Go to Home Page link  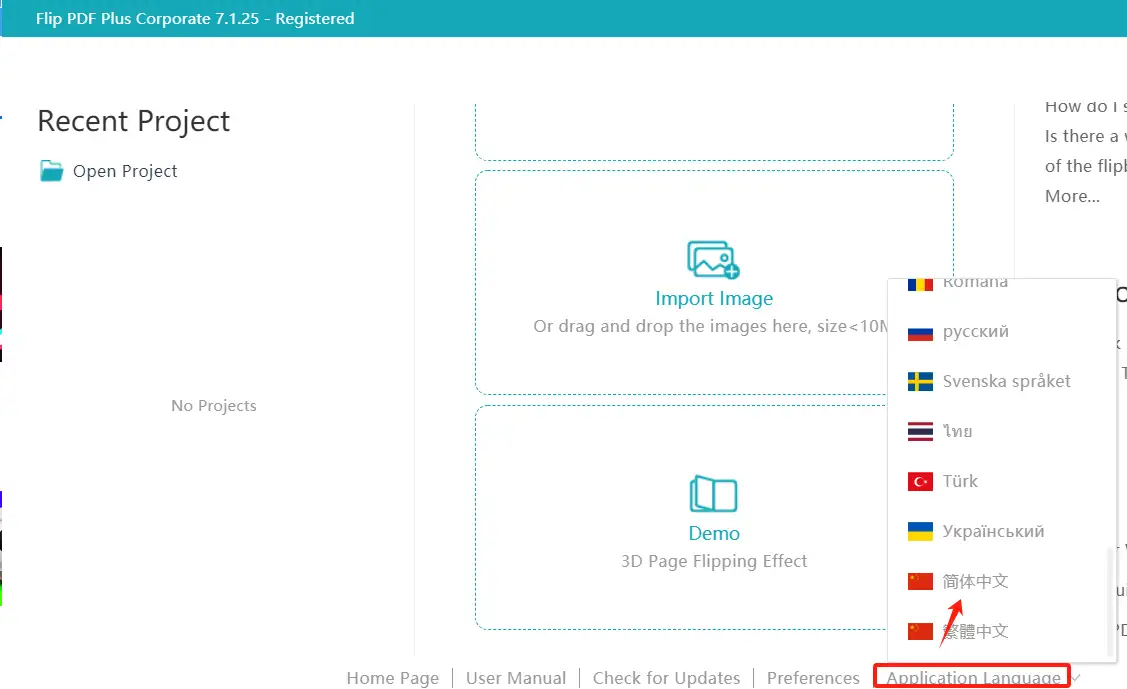point(392,678)
